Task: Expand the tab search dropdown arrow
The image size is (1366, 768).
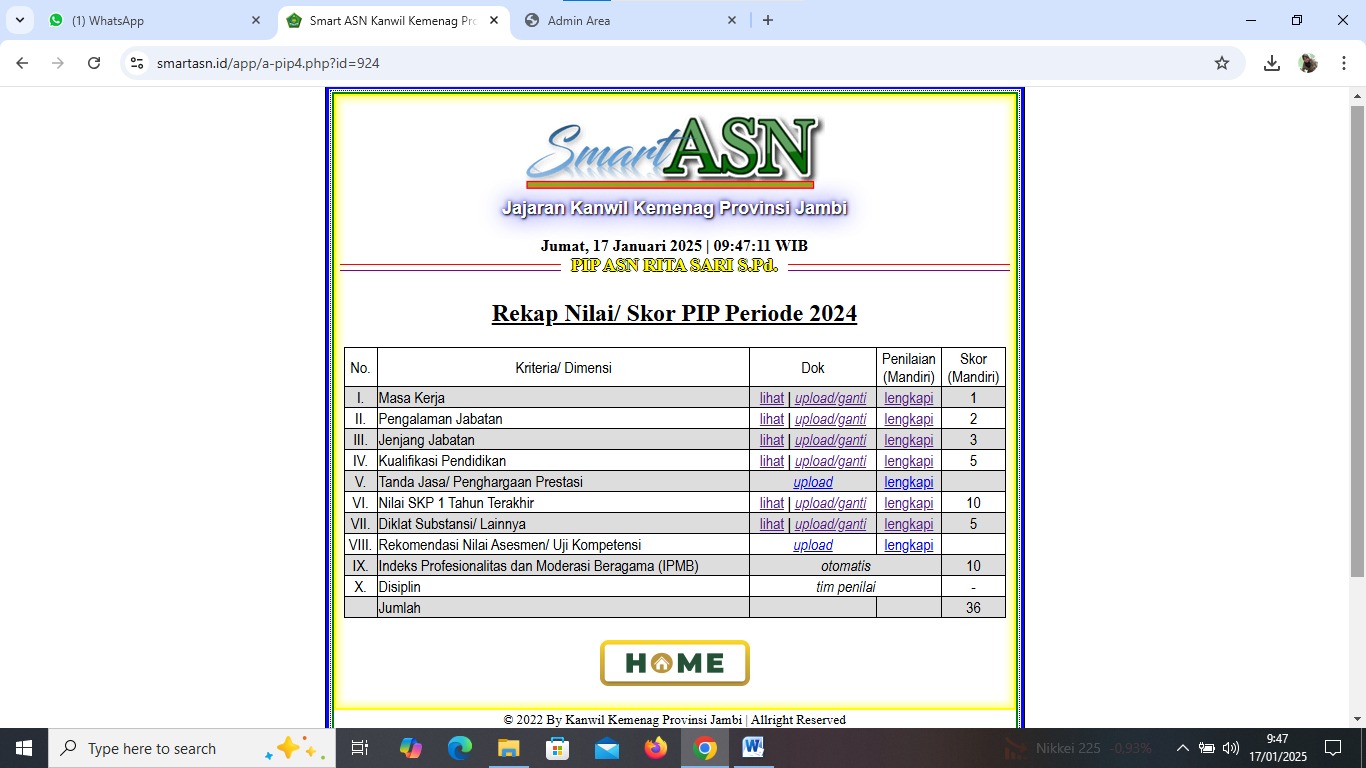Action: [19, 20]
